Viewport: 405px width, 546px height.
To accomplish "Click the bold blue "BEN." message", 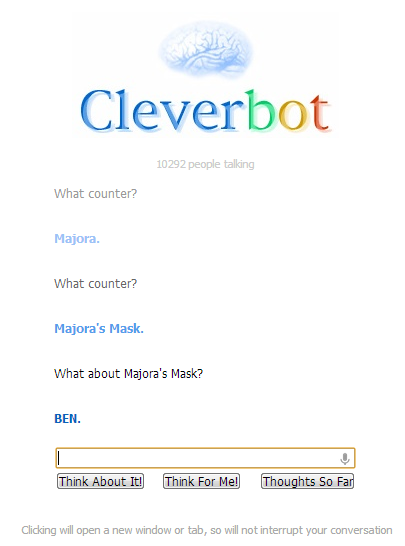I will [x=67, y=419].
